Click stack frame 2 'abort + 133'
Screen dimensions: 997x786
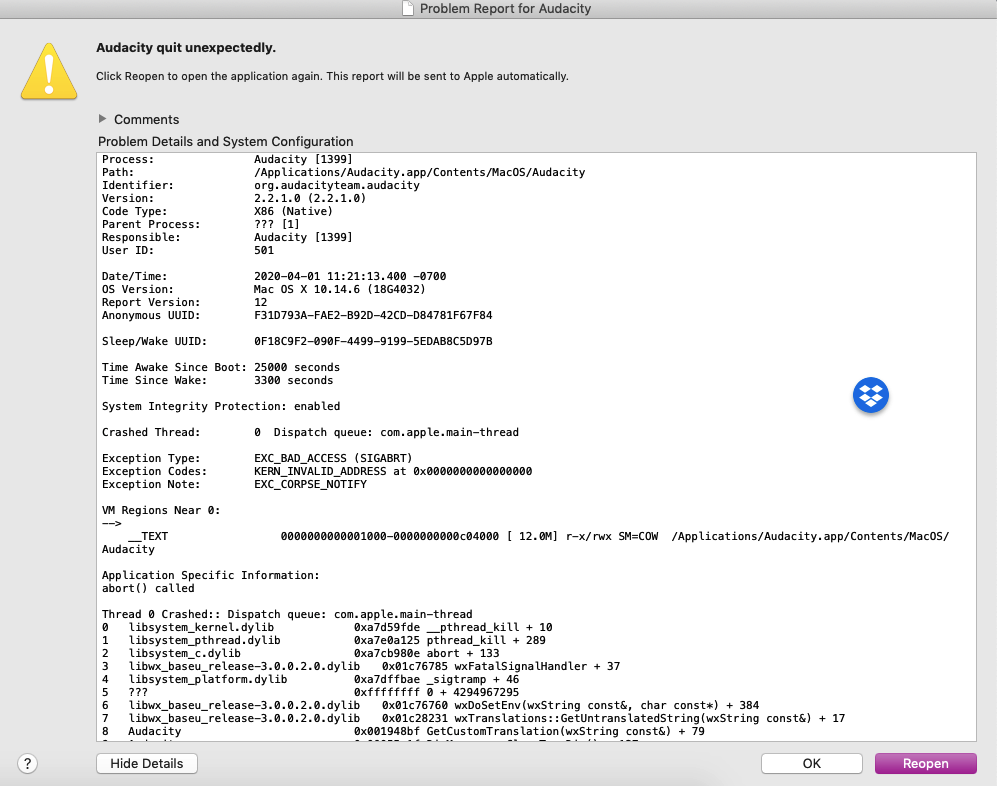(x=301, y=653)
